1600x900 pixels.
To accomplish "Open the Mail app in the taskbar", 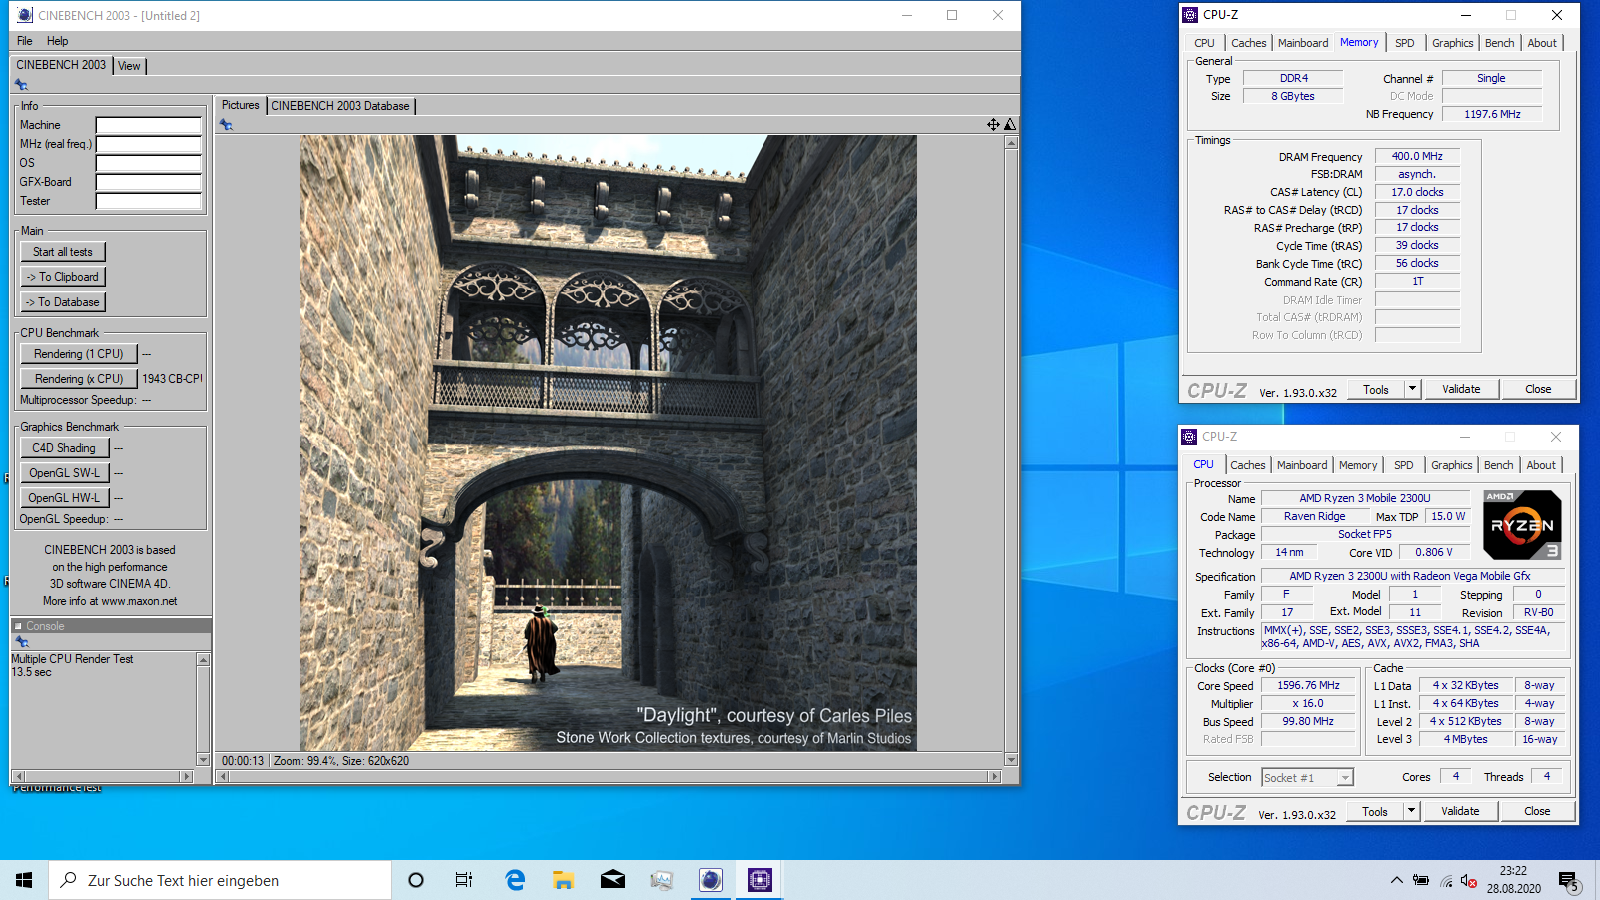I will (x=613, y=880).
